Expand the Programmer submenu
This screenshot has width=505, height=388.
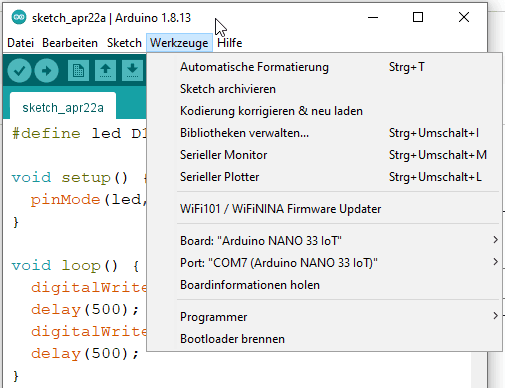(x=324, y=317)
